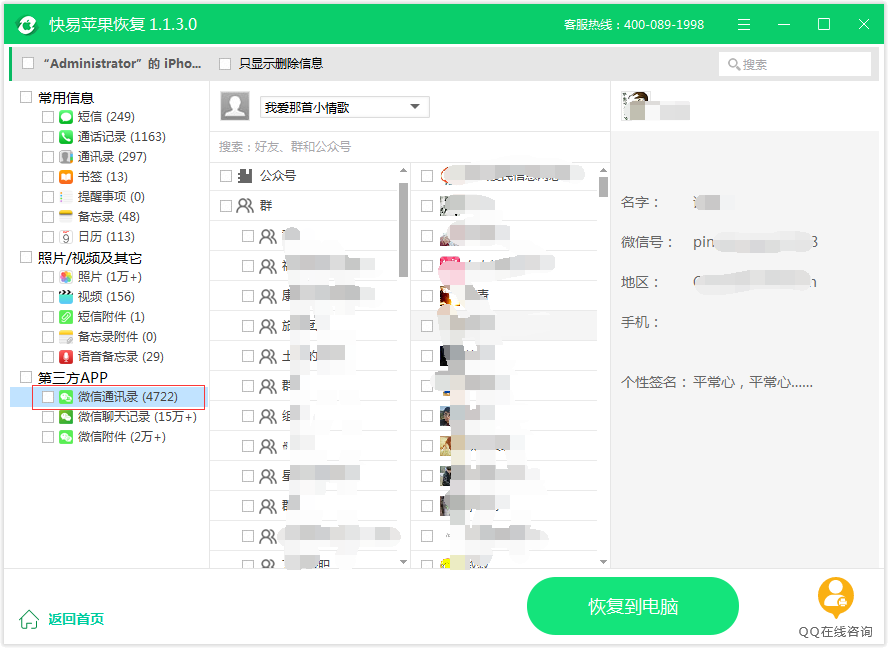888x648 pixels.
Task: Click the official accounts icon next to 公众号
Action: tap(245, 176)
